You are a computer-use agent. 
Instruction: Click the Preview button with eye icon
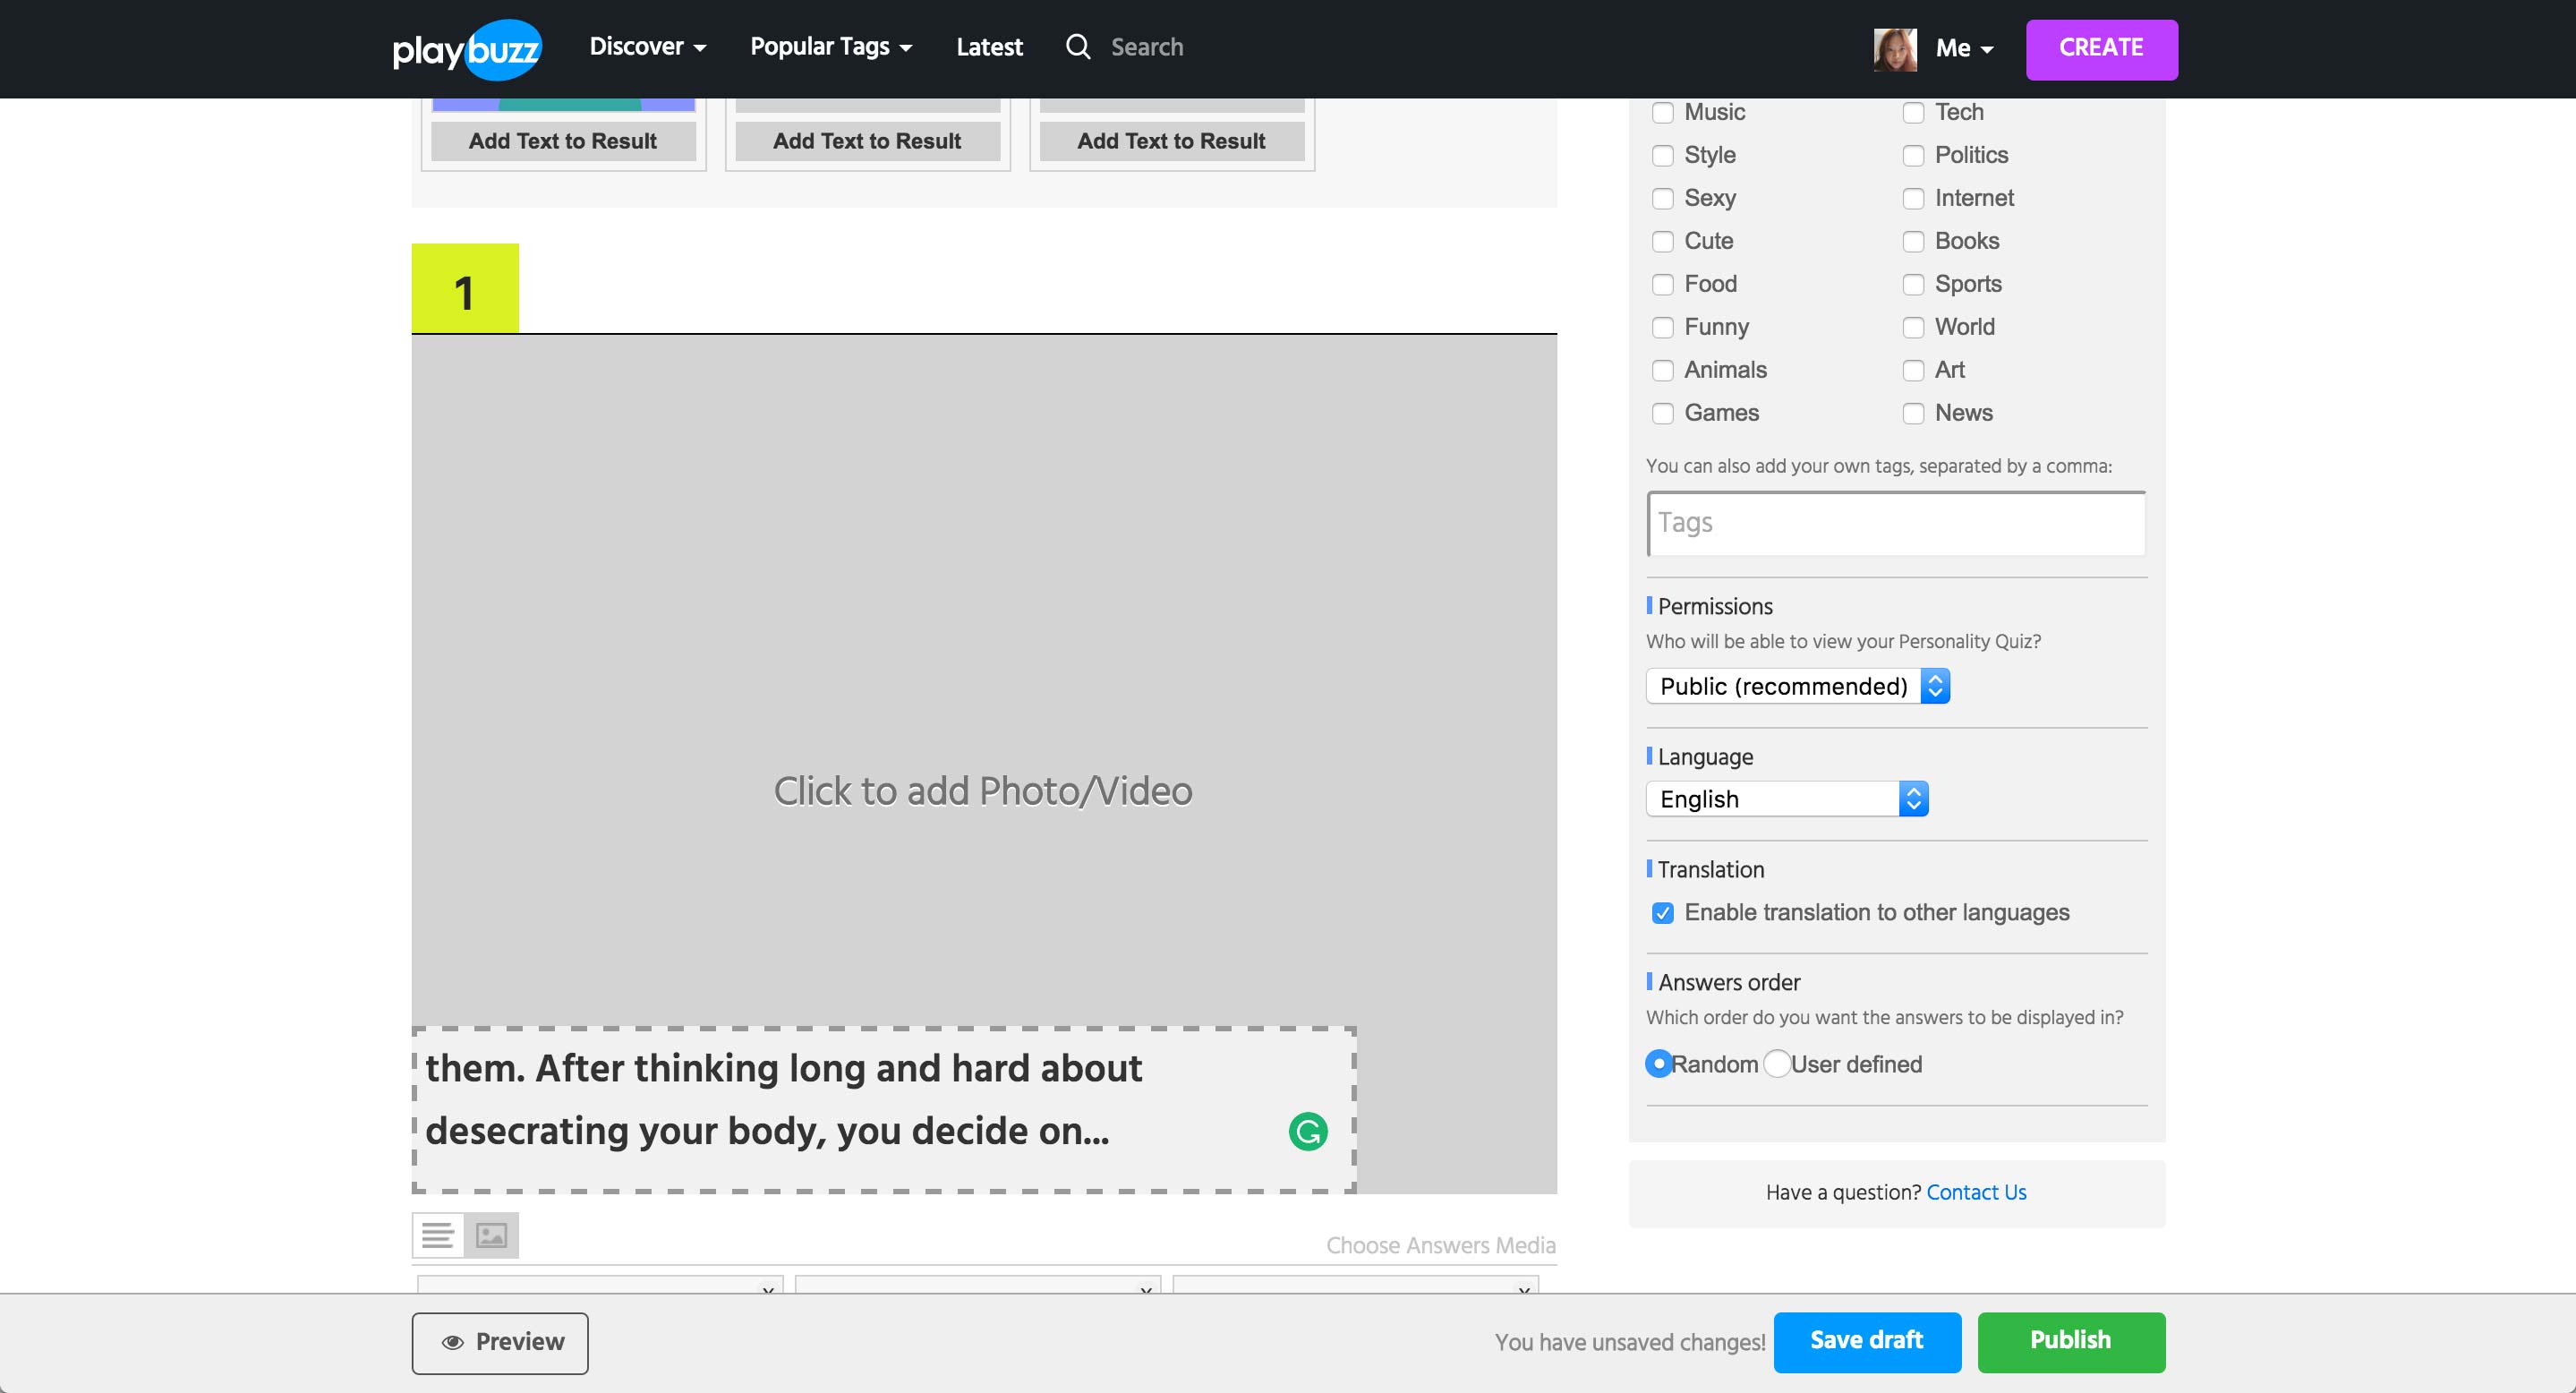pyautogui.click(x=500, y=1342)
